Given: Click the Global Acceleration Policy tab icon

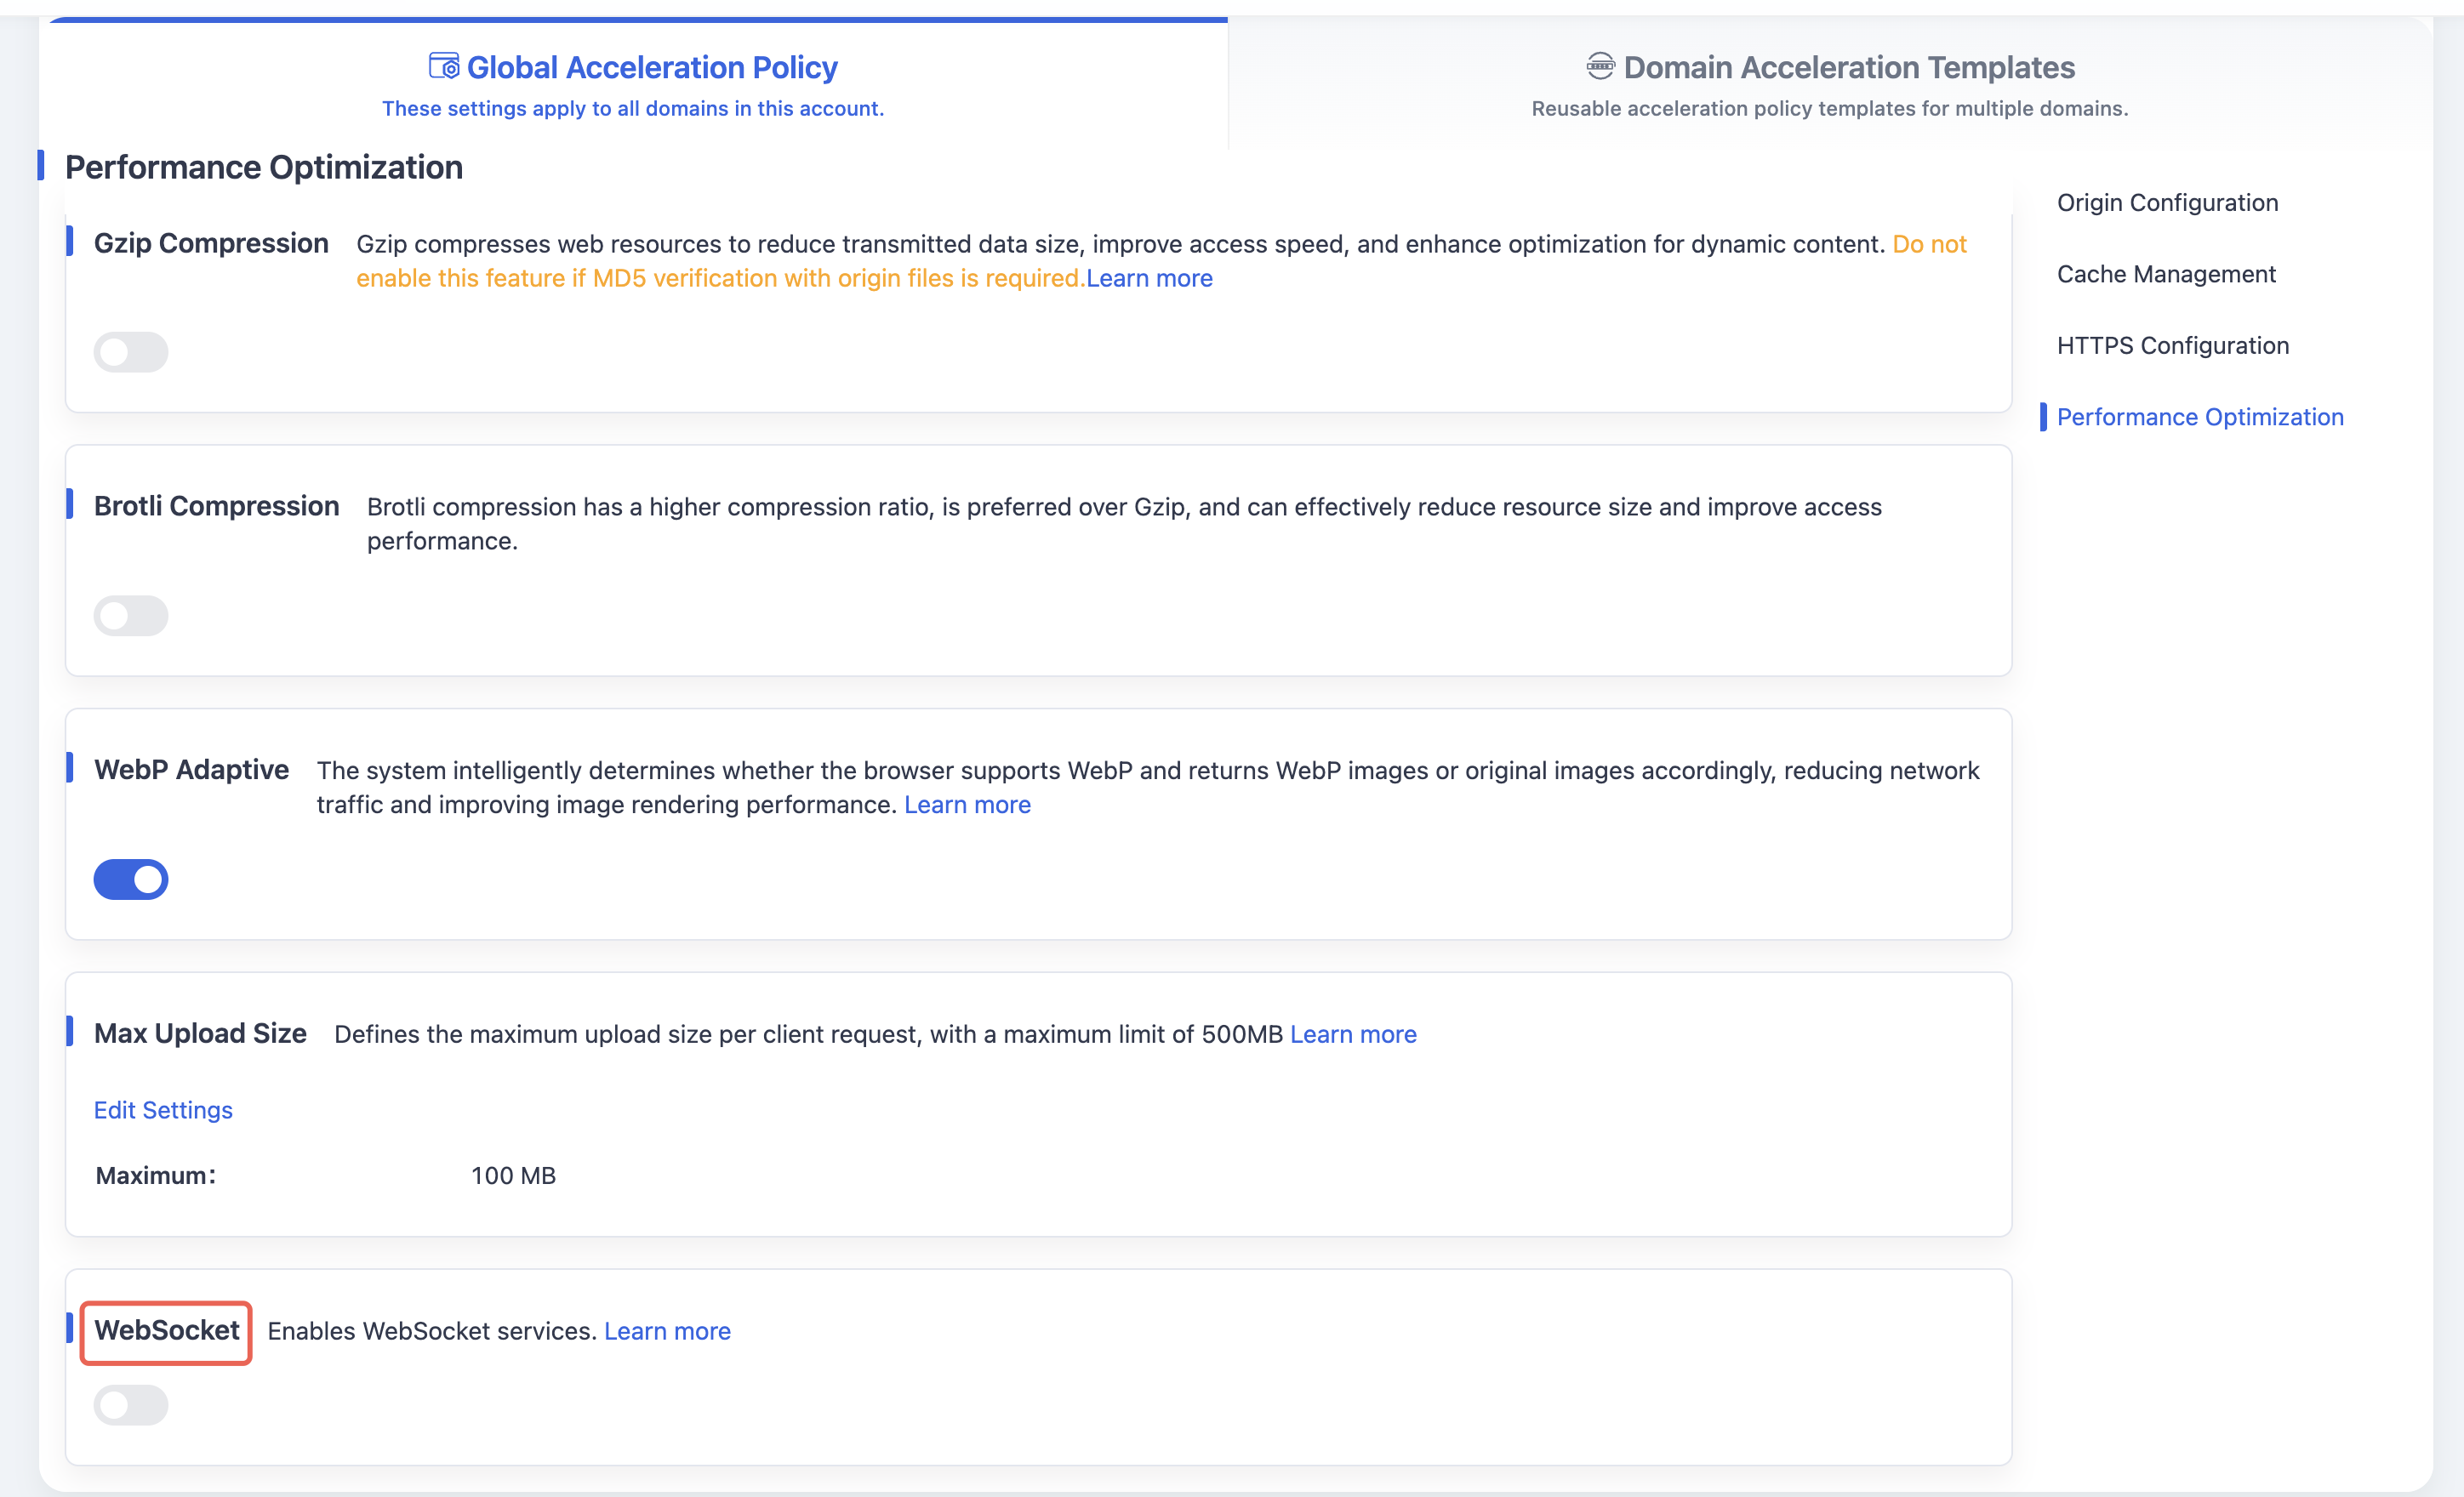Looking at the screenshot, I should [444, 66].
